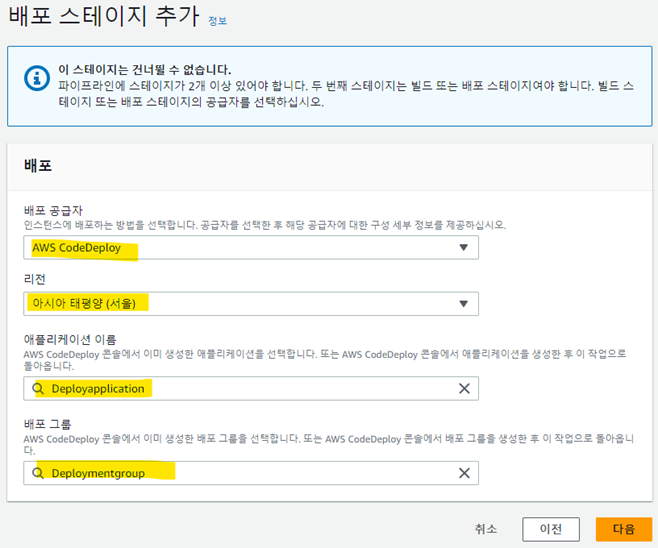Click the Deploymentgroup search field
This screenshot has width=658, height=548.
tap(251, 473)
